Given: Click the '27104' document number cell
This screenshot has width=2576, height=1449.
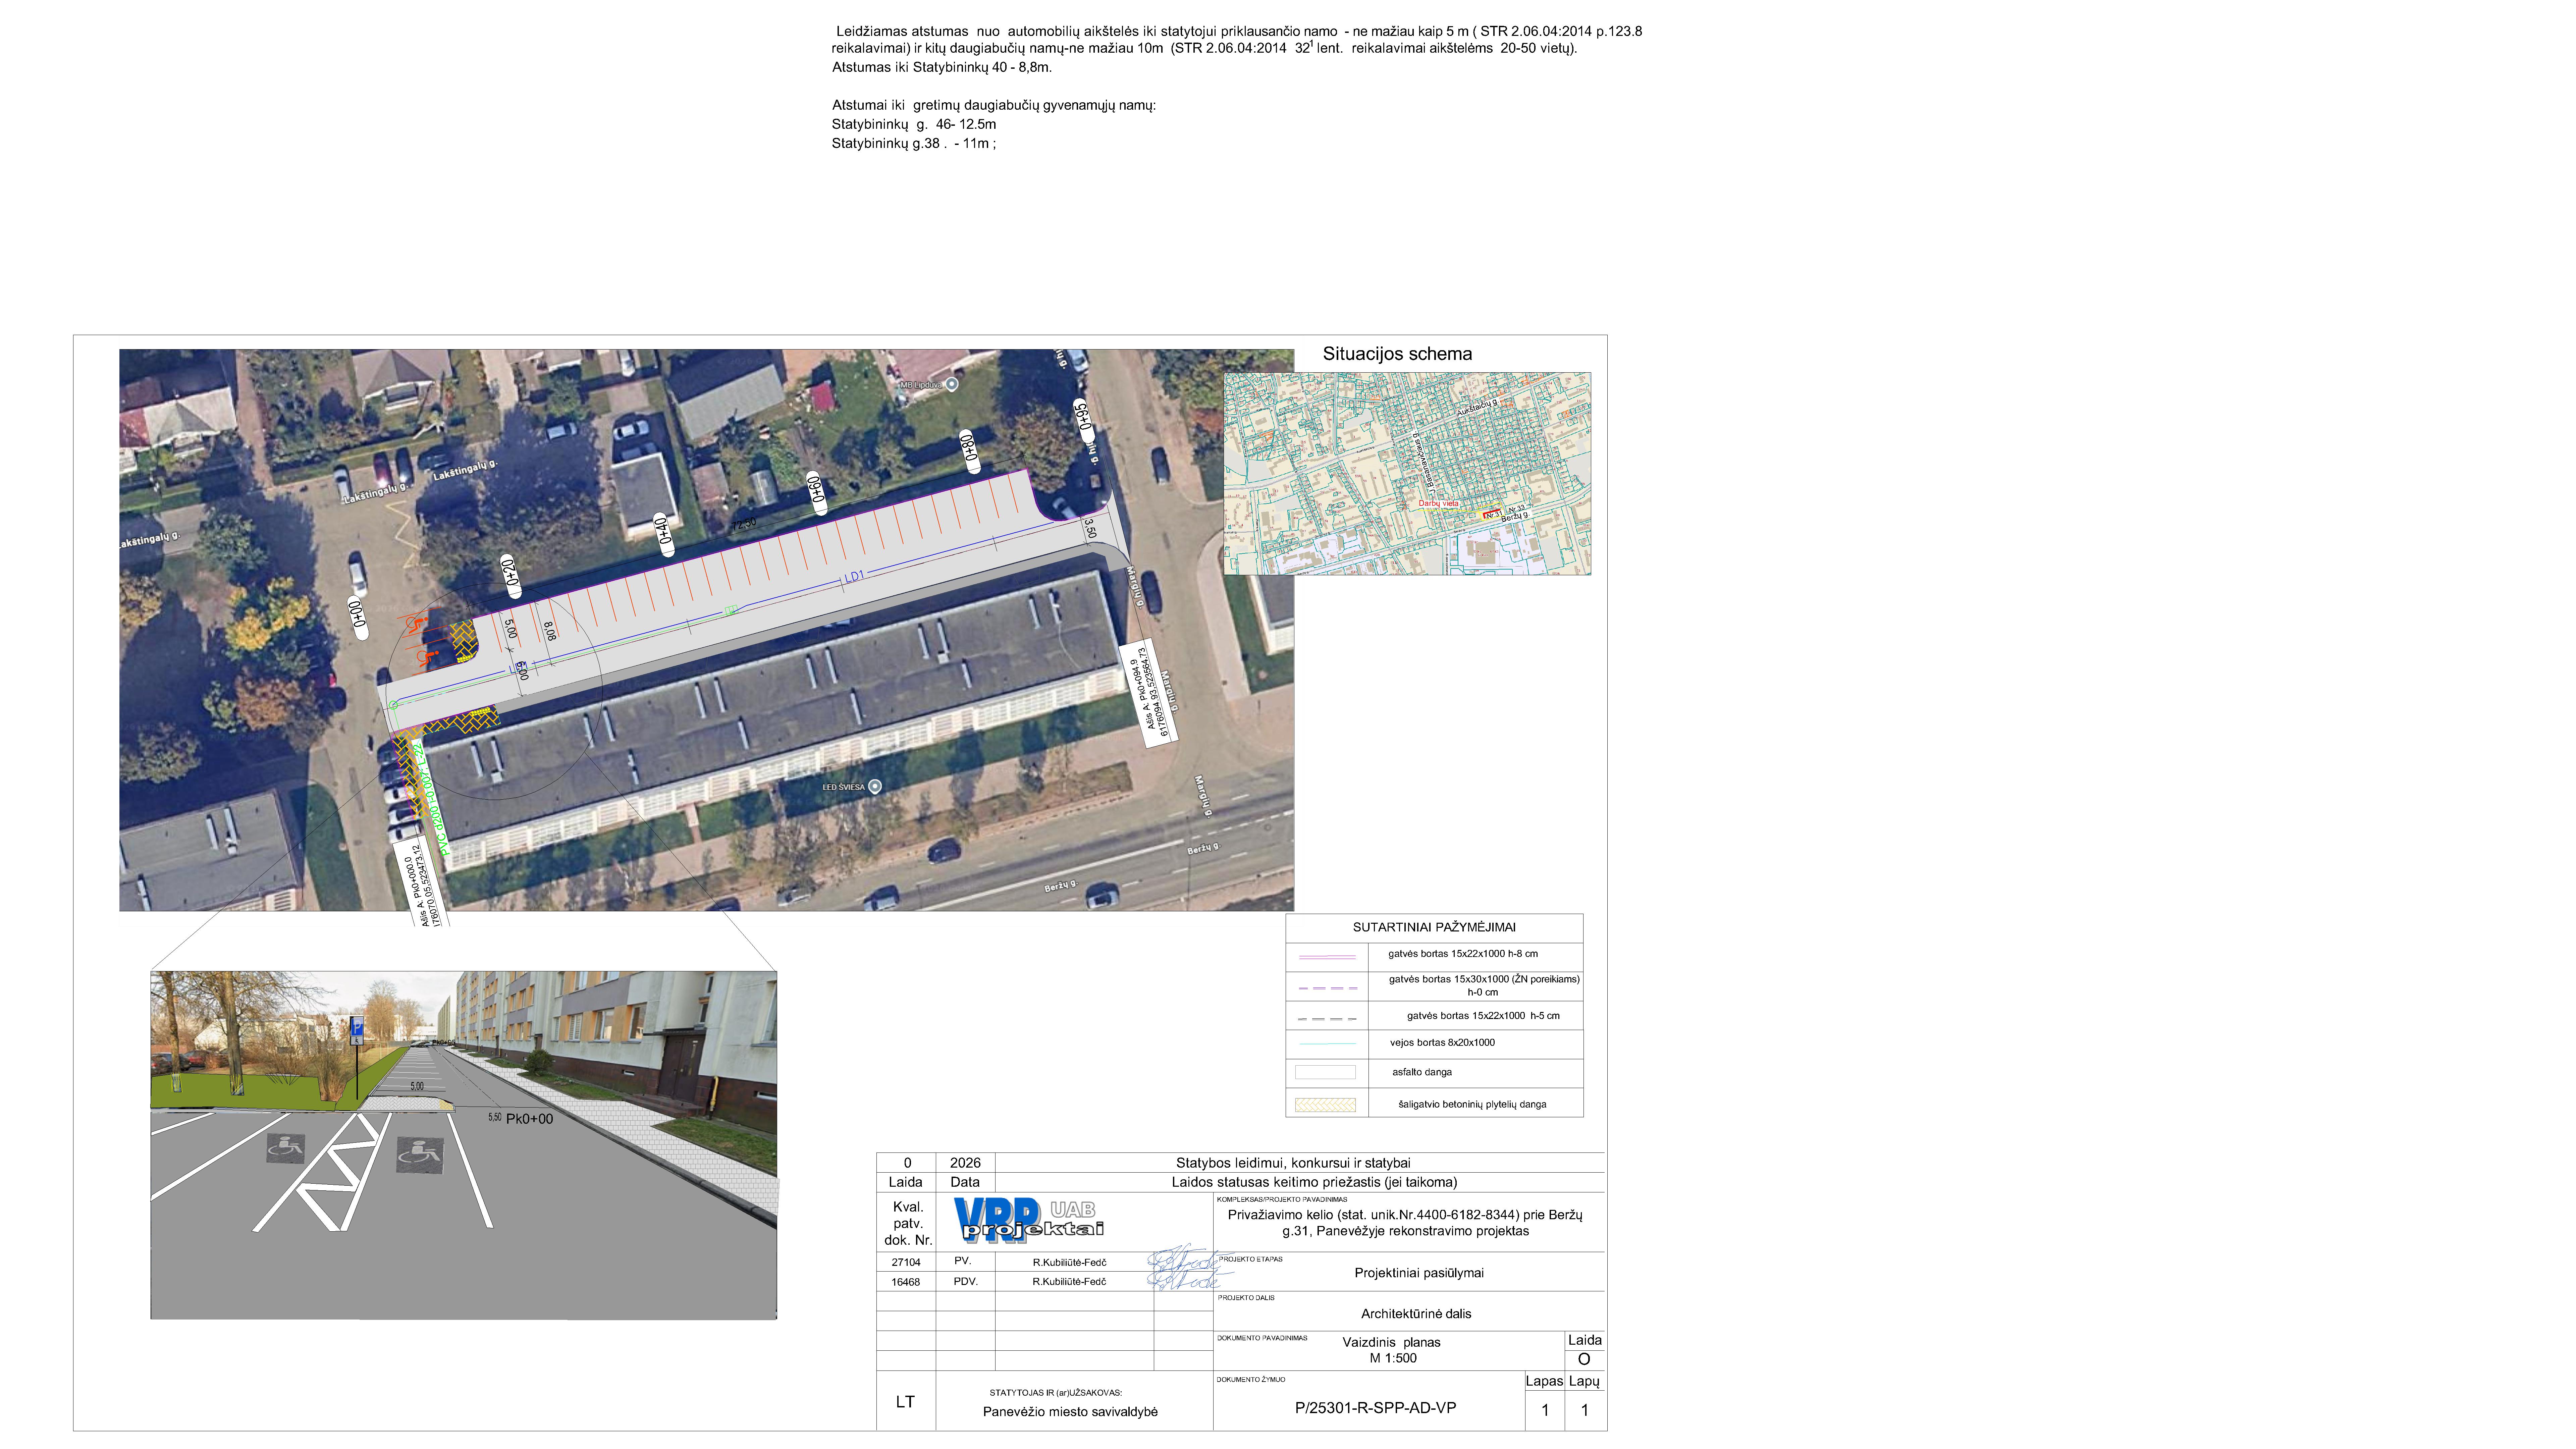Looking at the screenshot, I should coord(906,1262).
